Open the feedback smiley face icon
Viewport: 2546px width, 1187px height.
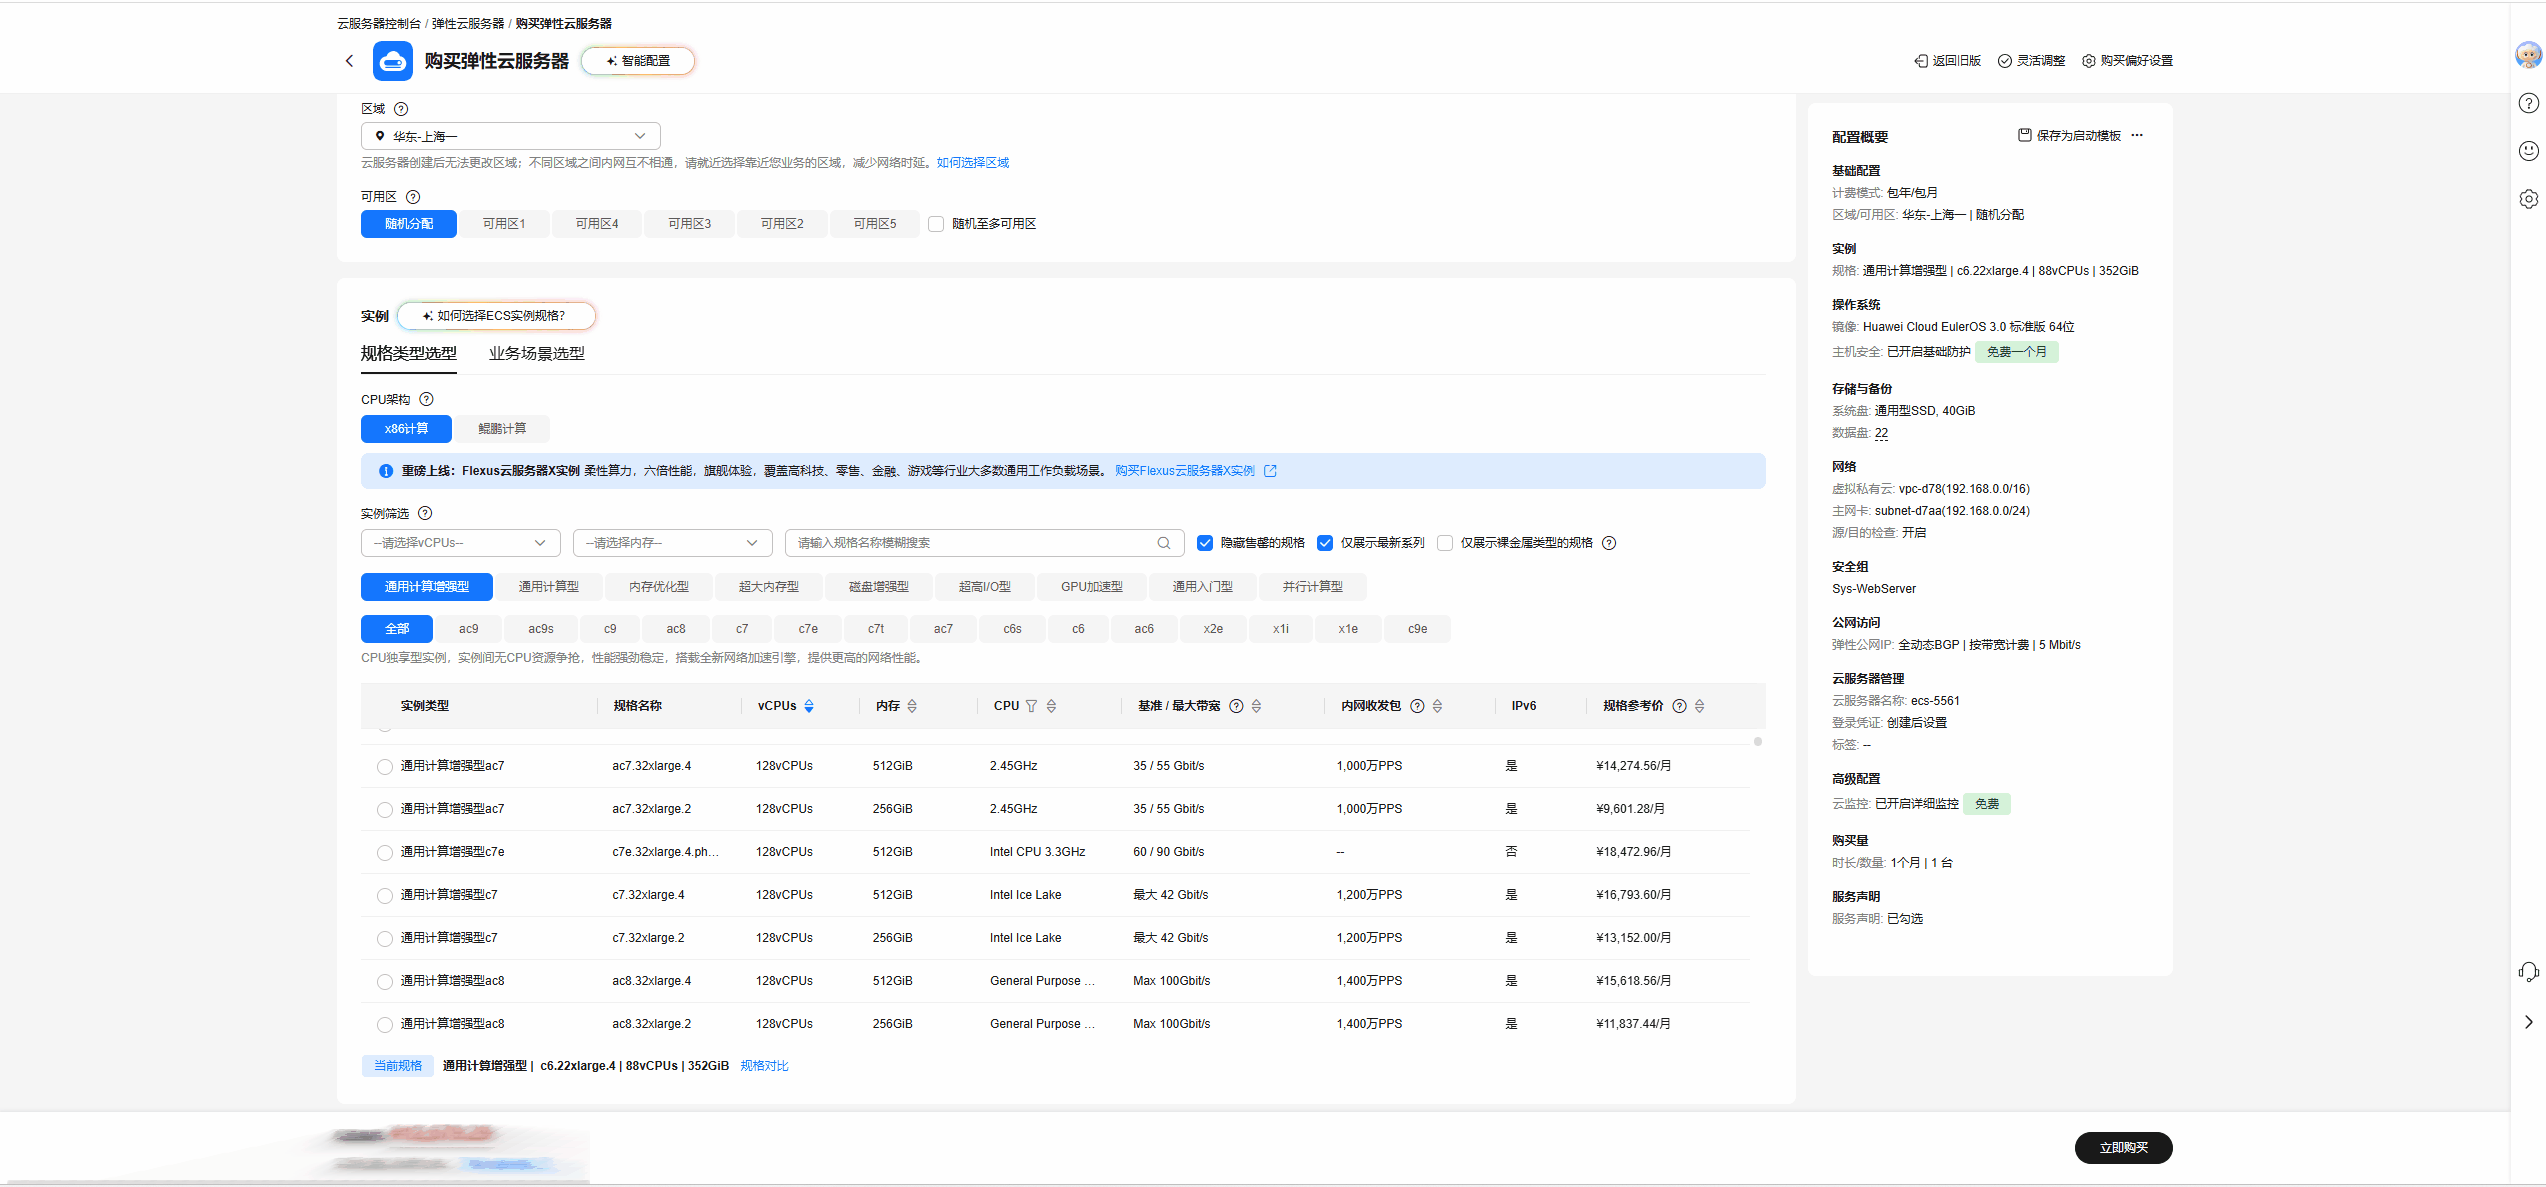point(2528,151)
